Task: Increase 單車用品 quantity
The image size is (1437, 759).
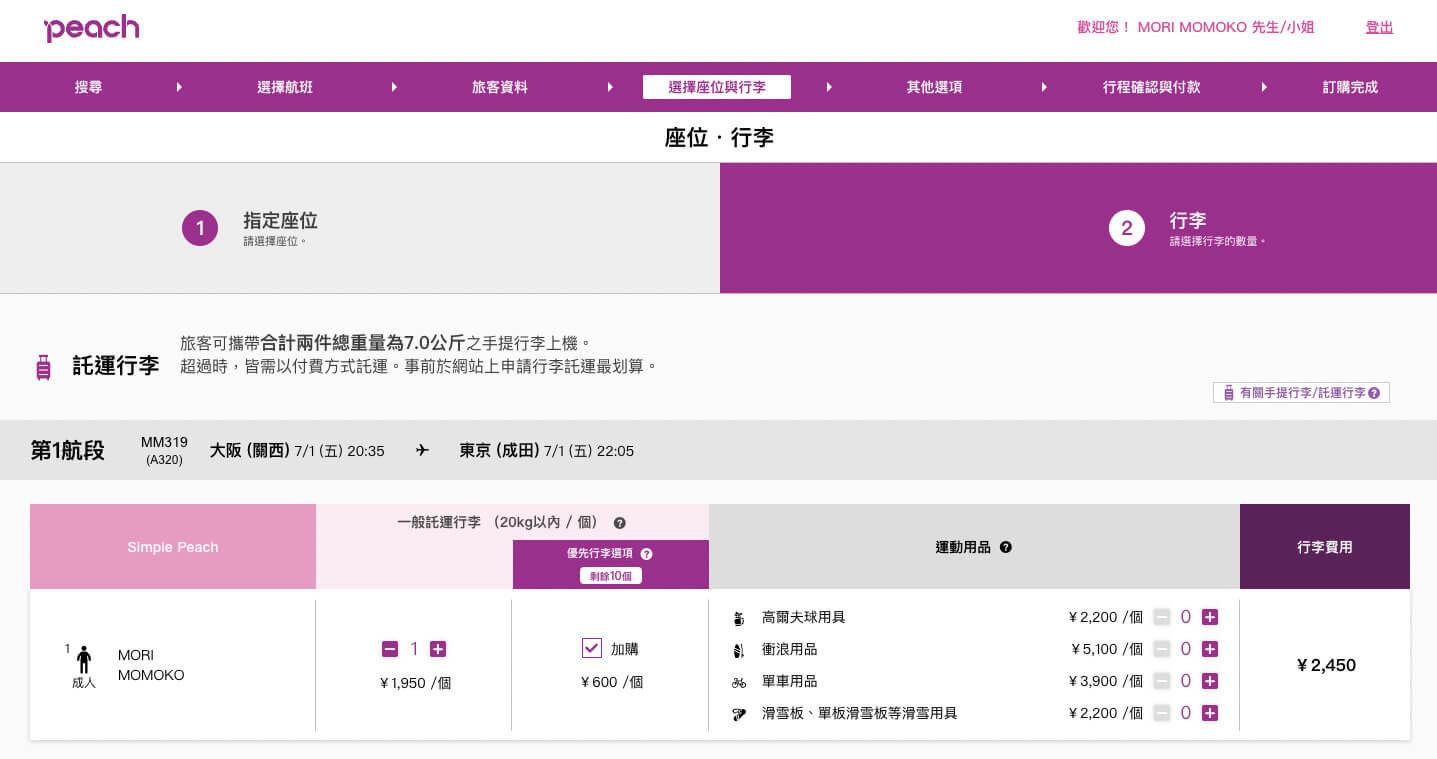Action: pos(1210,681)
